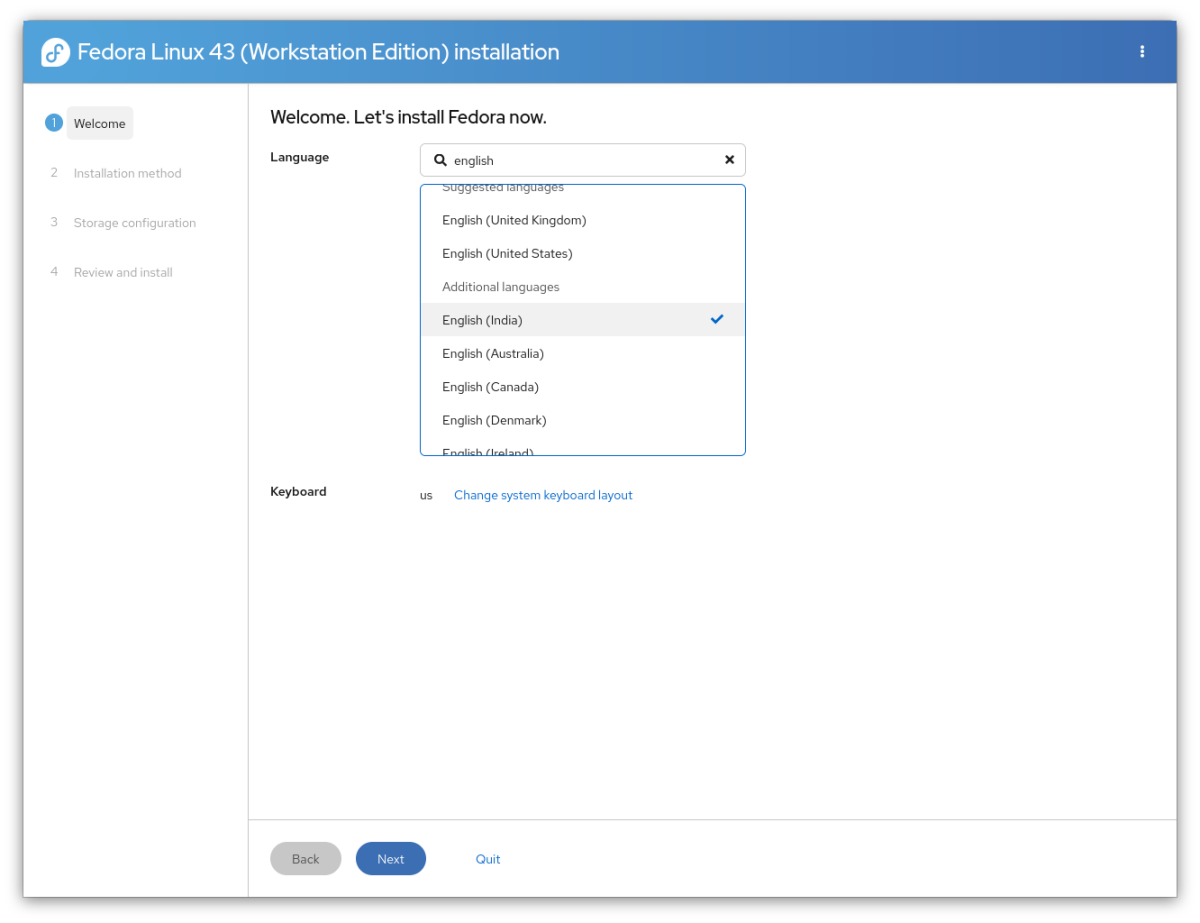Select partially visible English (Ireland) option

[488, 451]
